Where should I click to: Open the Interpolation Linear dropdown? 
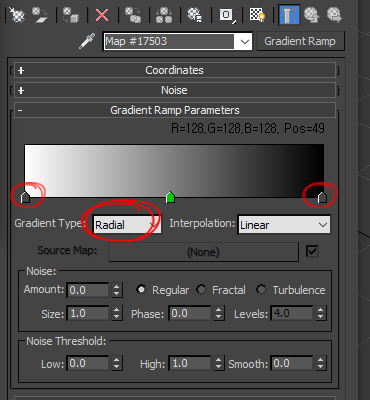(284, 225)
